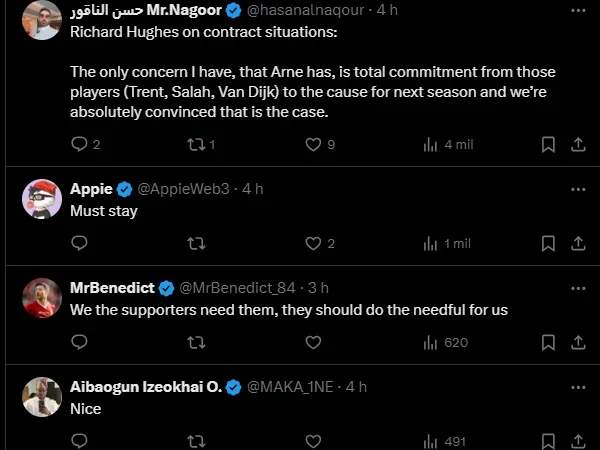The image size is (600, 450).
Task: Open the @AppieWeb3 profile handle
Action: click(x=183, y=188)
